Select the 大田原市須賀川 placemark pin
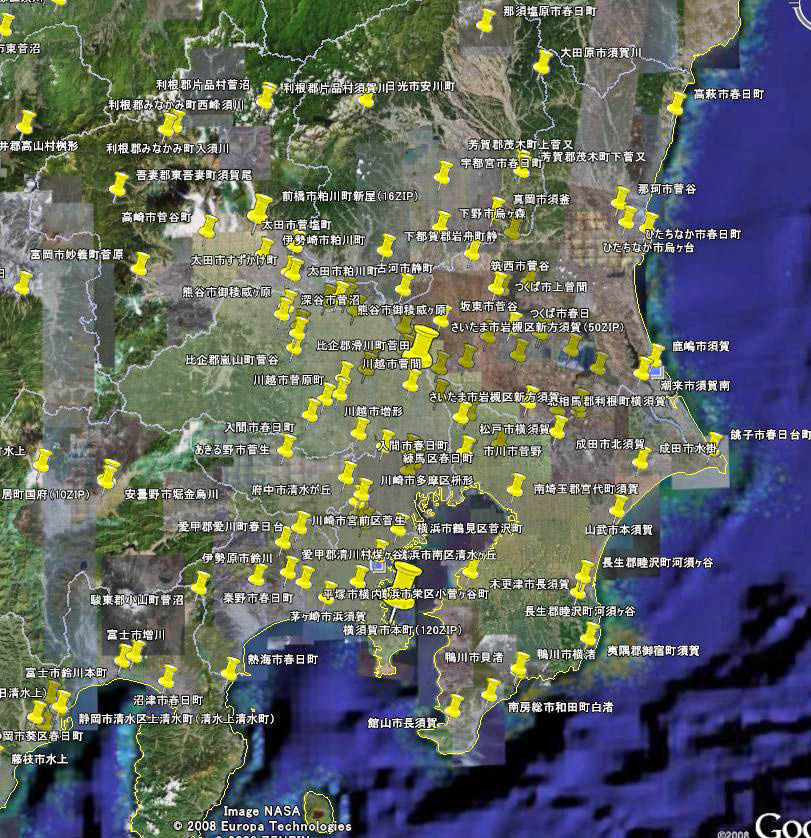 (x=543, y=61)
